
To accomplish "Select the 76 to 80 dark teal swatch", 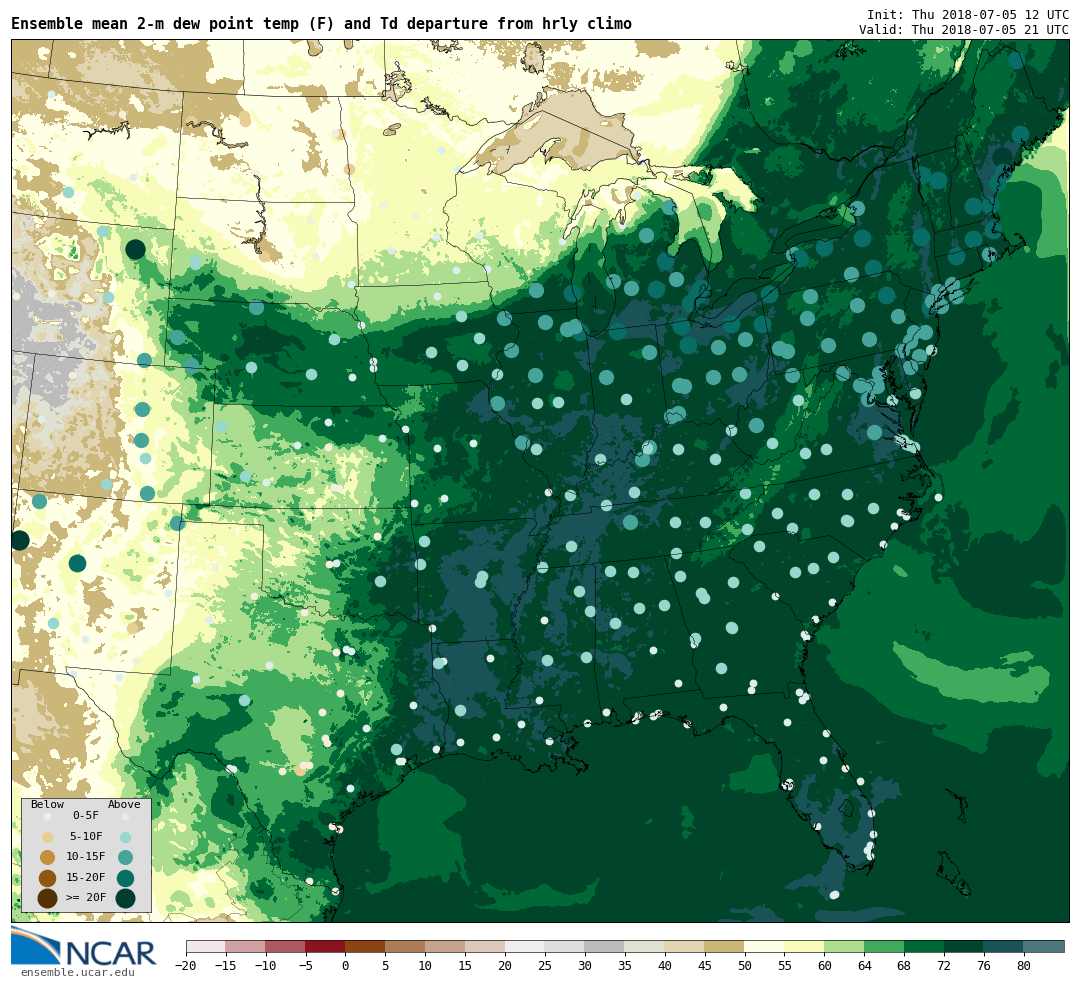I will [x=1005, y=946].
